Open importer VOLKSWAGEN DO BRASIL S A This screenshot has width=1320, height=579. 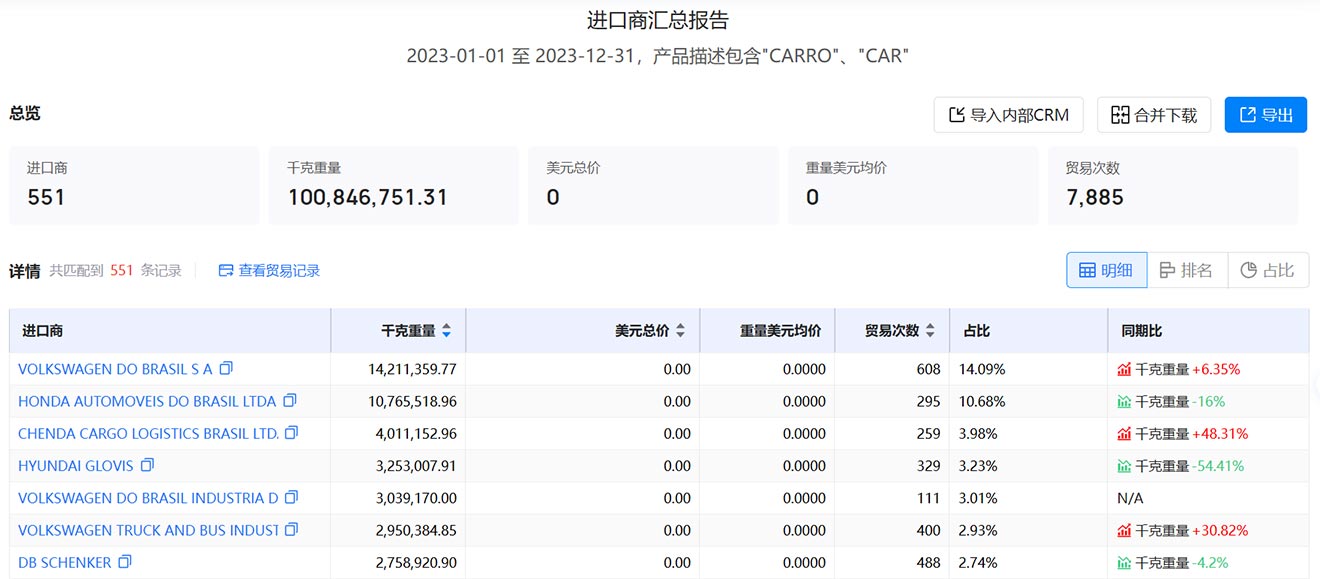click(115, 369)
